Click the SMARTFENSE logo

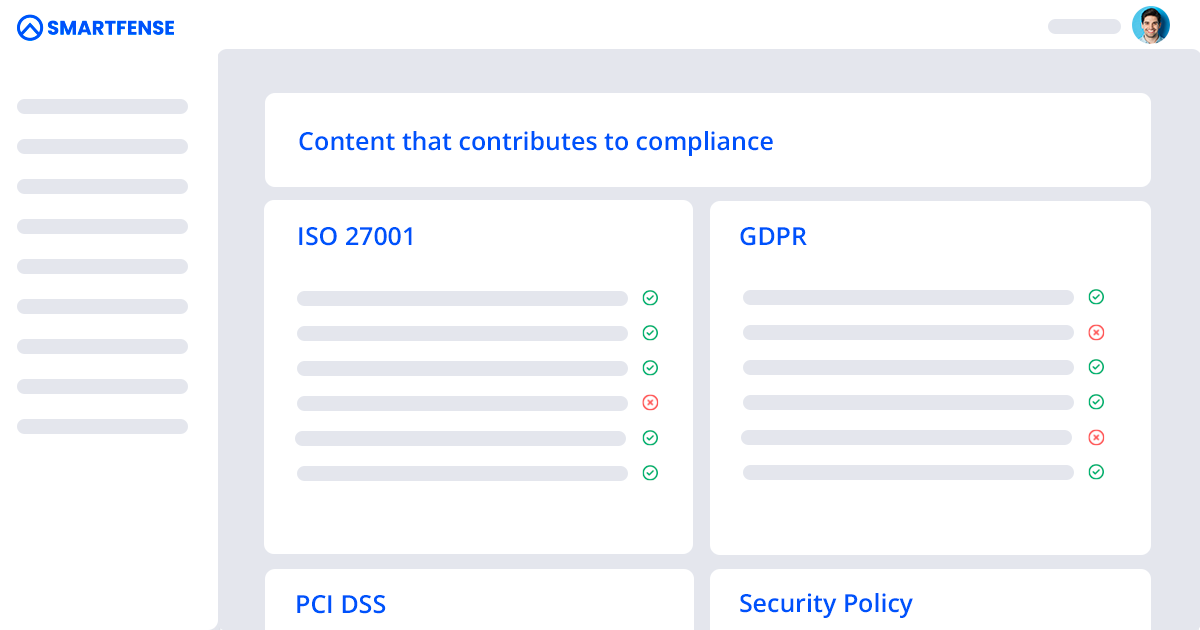point(96,28)
